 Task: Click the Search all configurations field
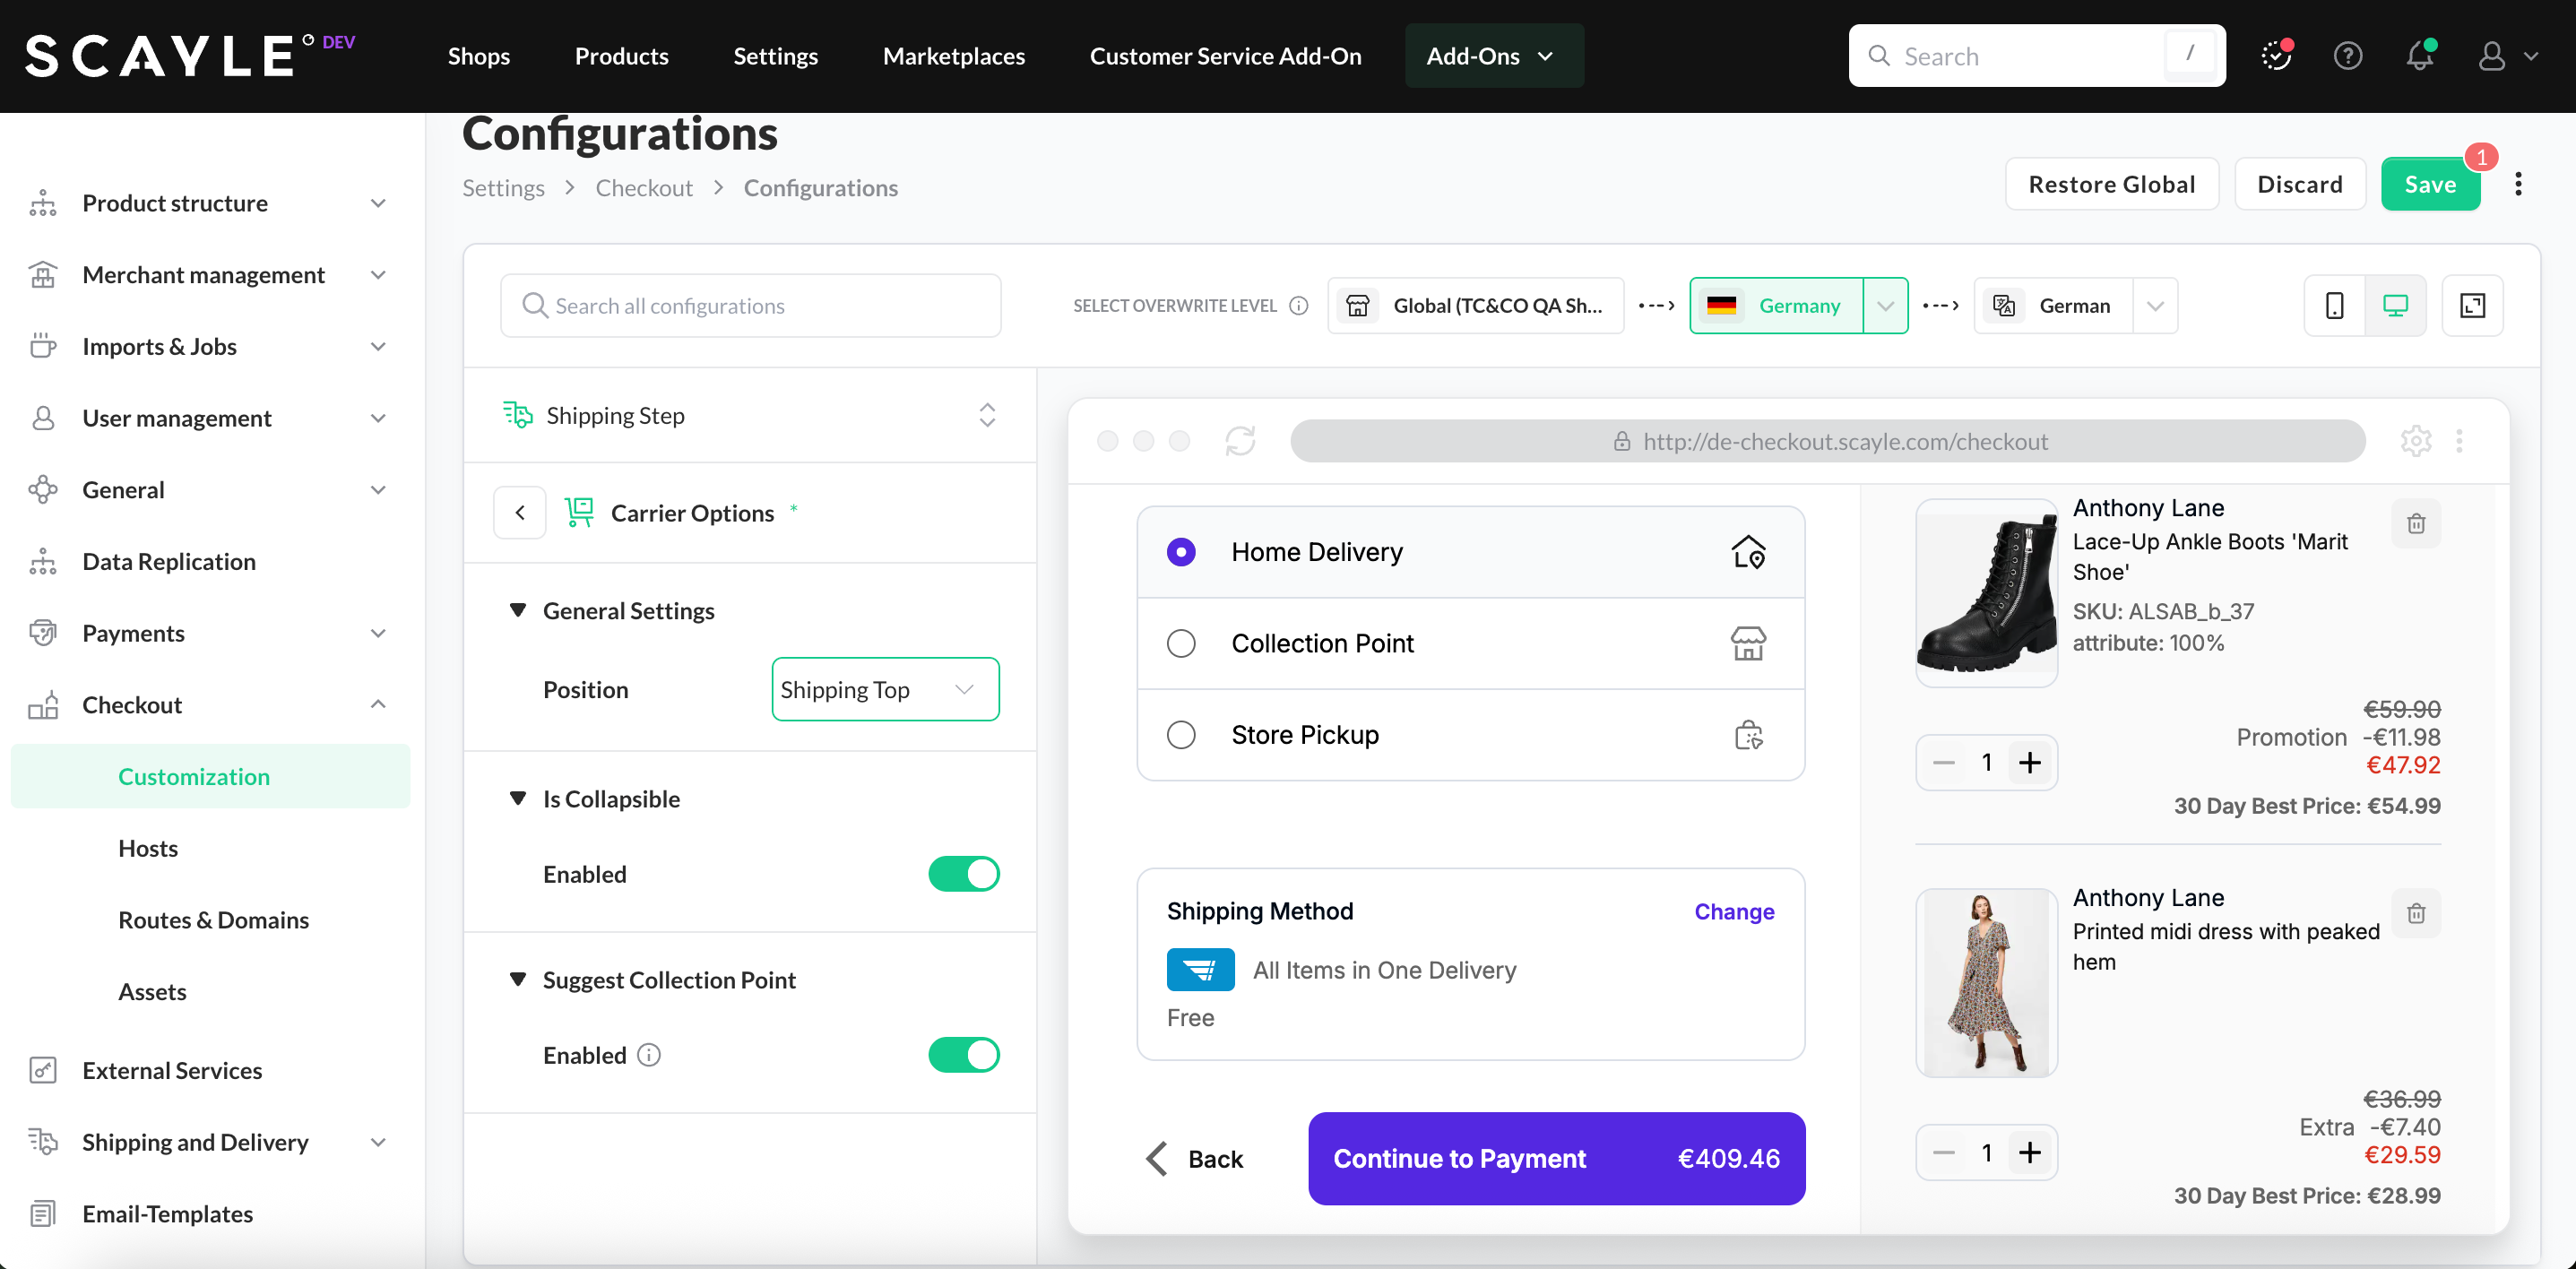pos(750,305)
